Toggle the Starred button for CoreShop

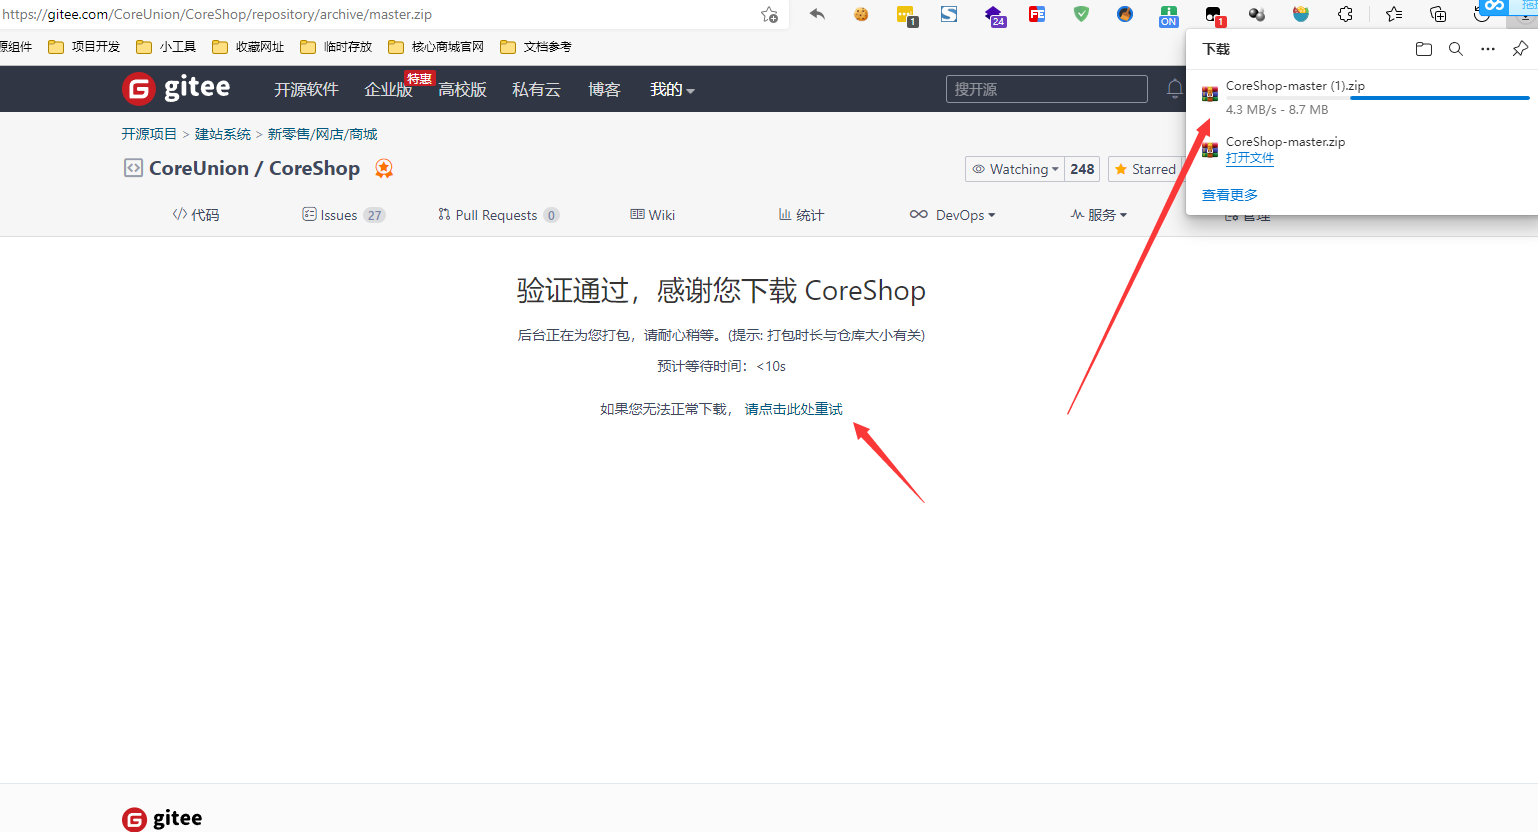[x=1146, y=169]
